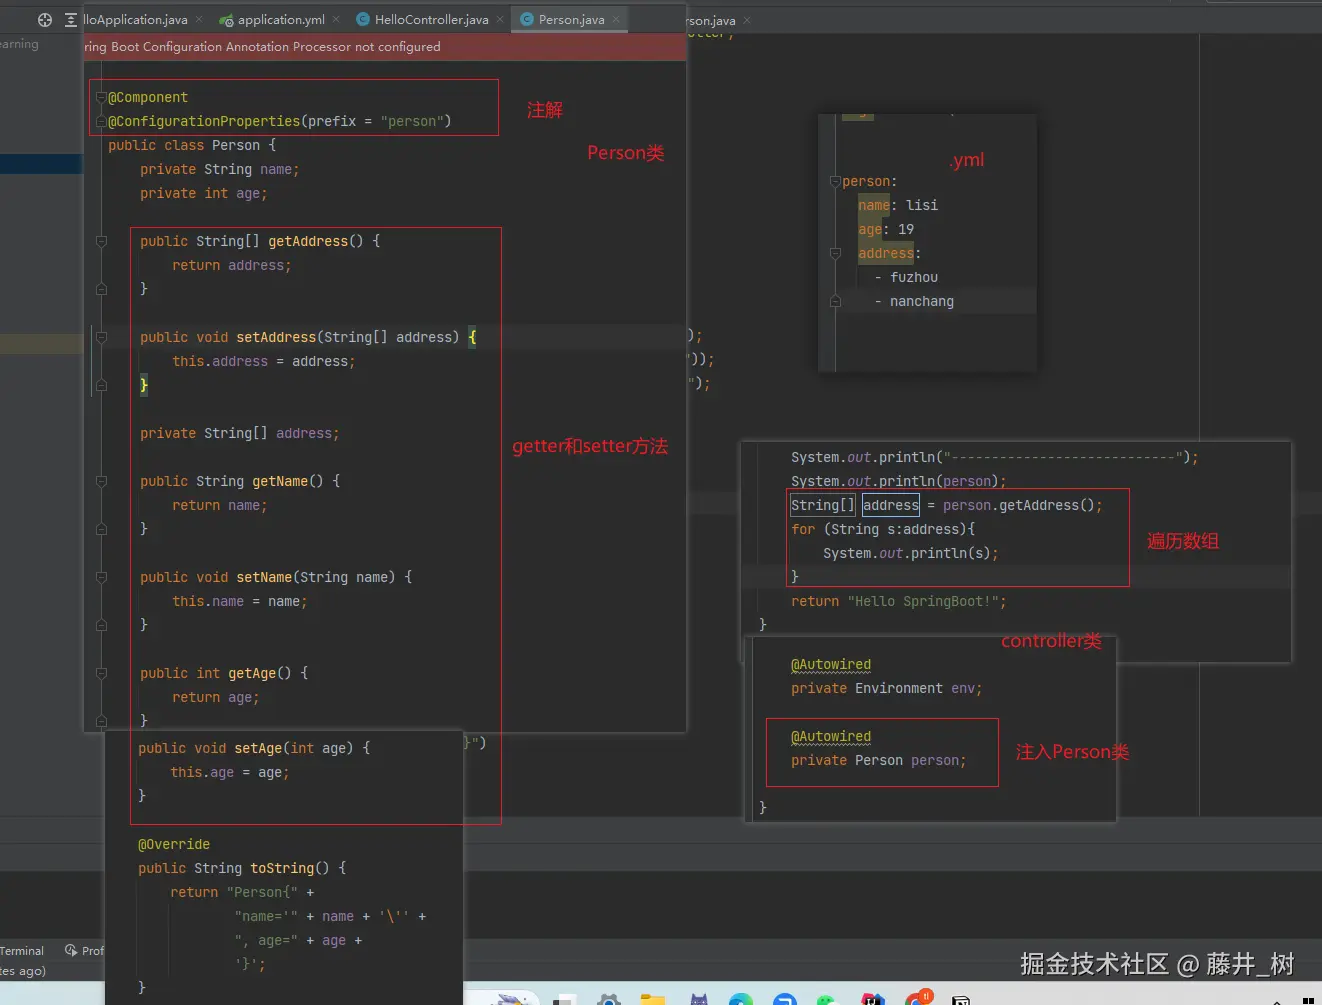Close the Person.java editor tab

click(616, 20)
